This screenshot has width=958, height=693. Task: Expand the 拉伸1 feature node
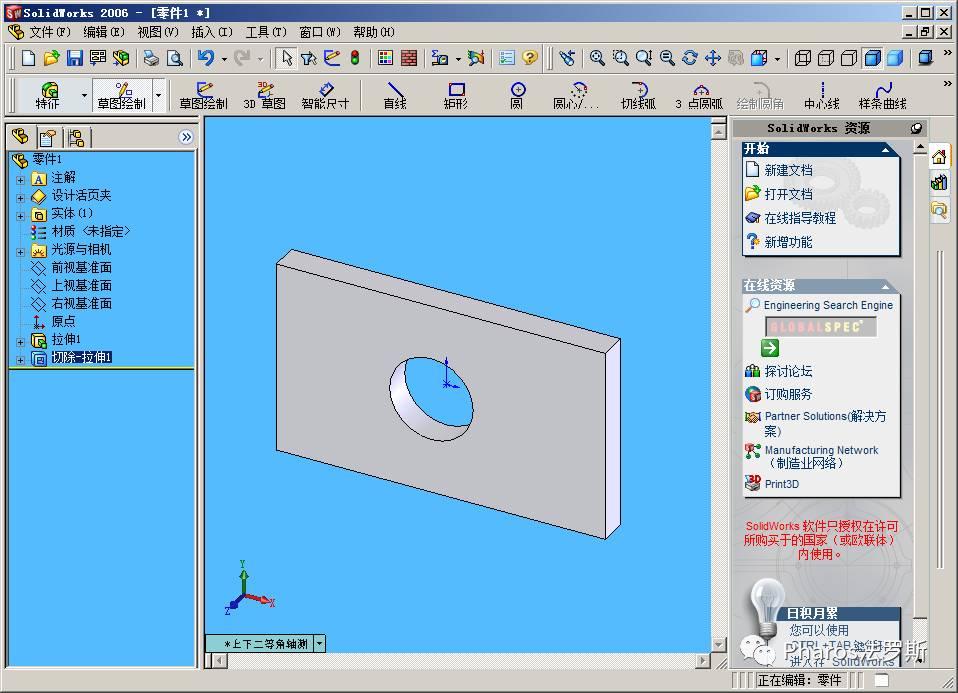click(20, 342)
